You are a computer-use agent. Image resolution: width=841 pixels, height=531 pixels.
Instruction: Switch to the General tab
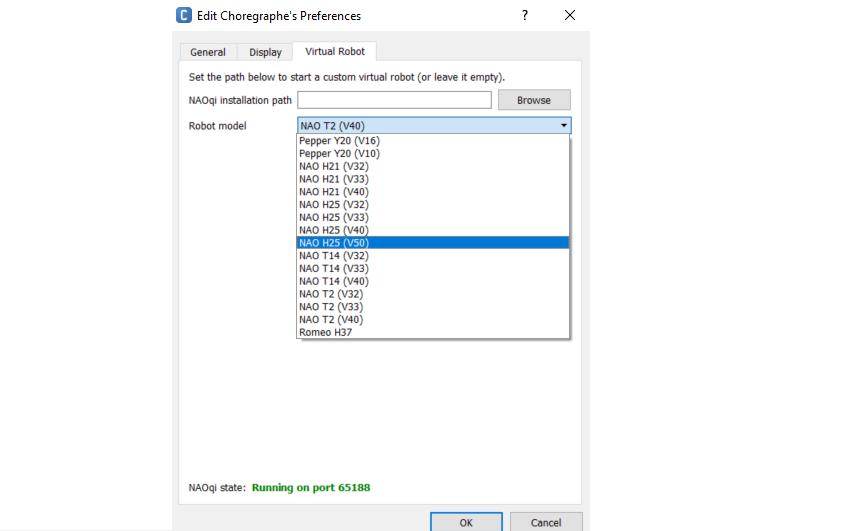[x=208, y=52]
